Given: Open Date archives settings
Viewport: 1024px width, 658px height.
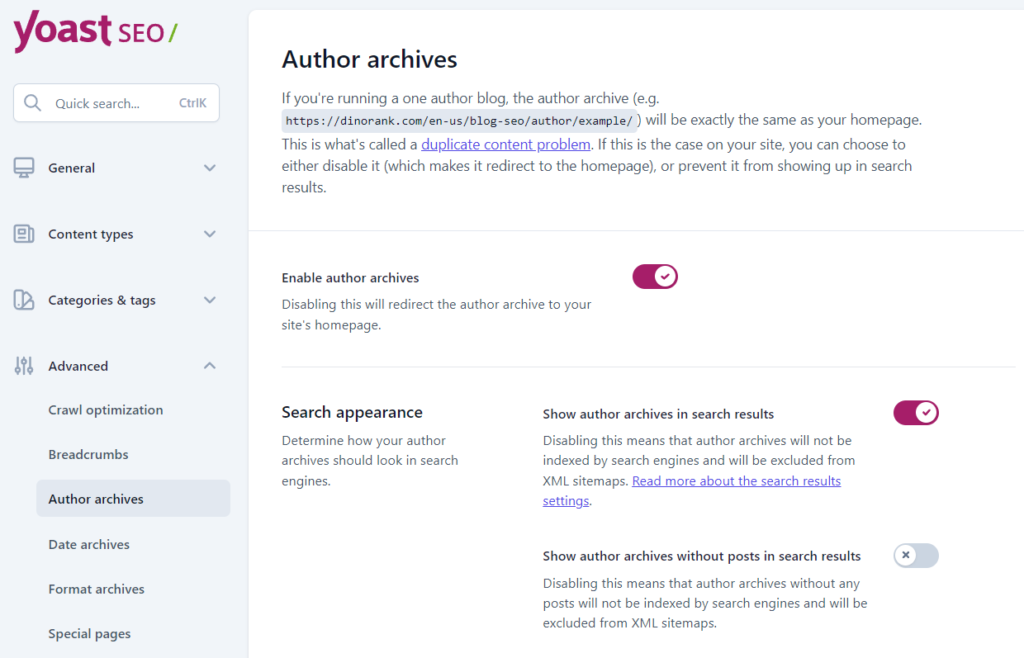Looking at the screenshot, I should click(x=89, y=544).
